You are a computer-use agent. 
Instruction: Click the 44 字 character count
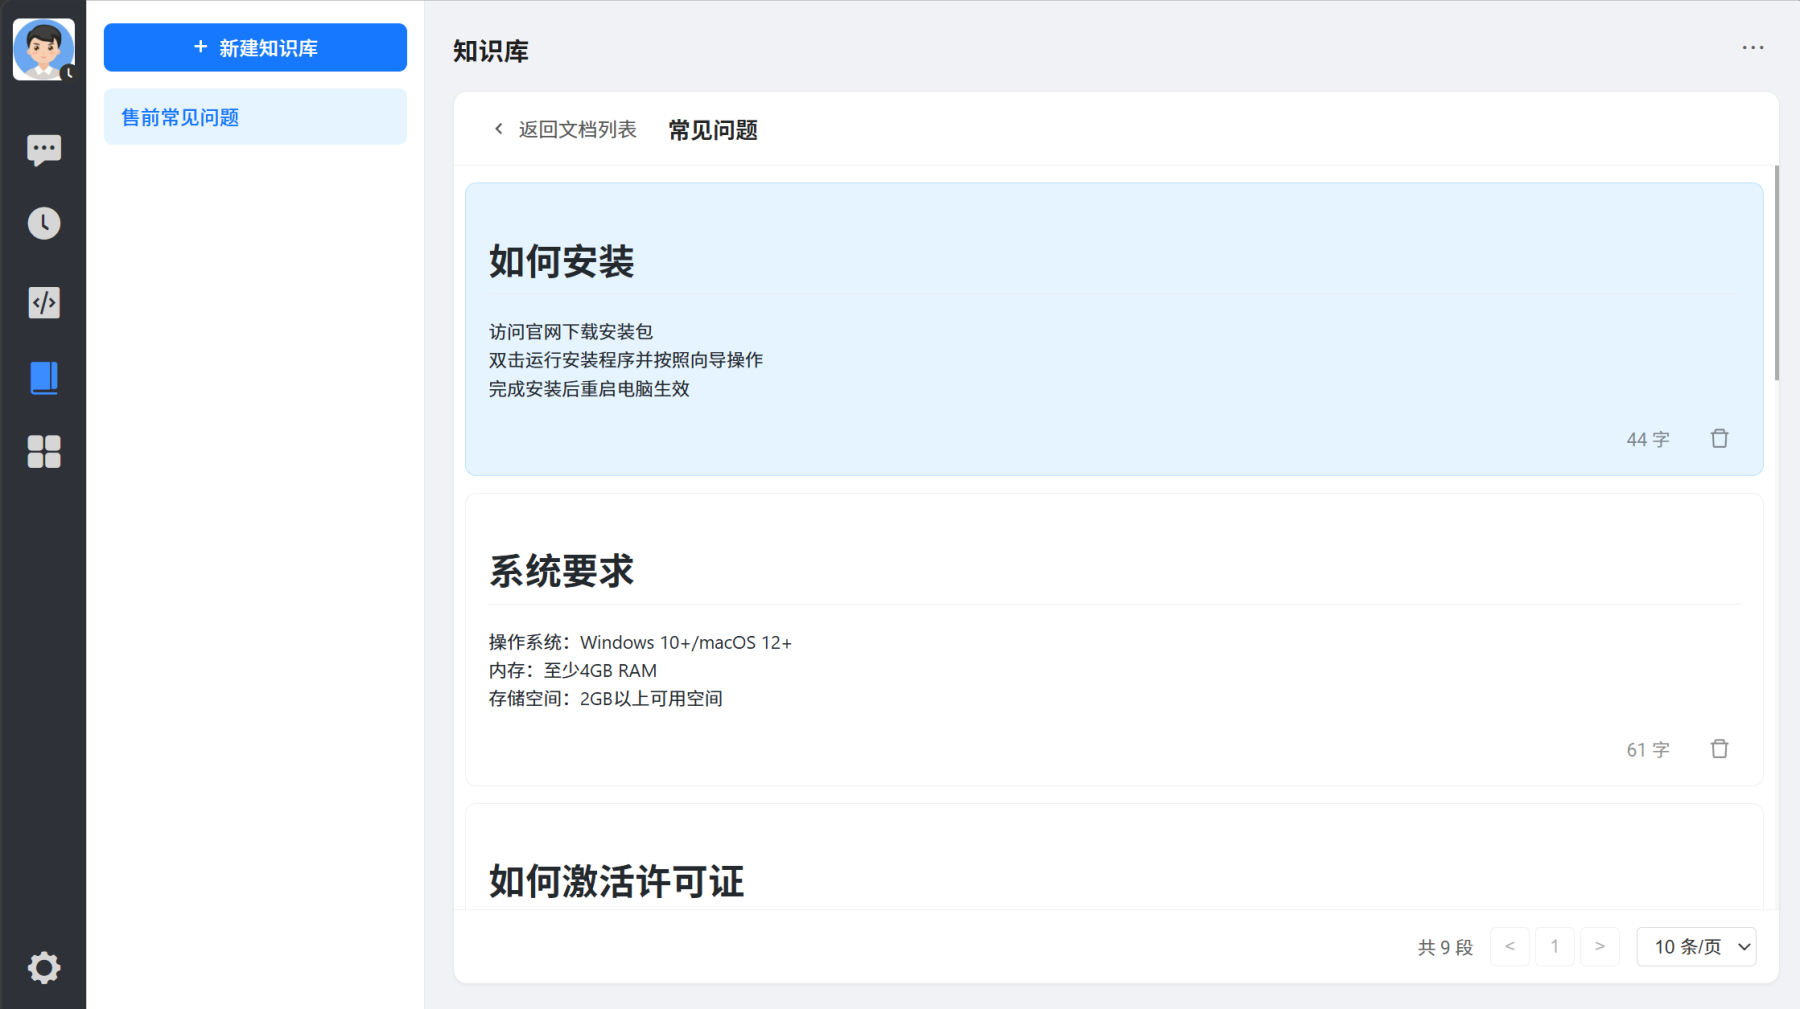click(1648, 439)
